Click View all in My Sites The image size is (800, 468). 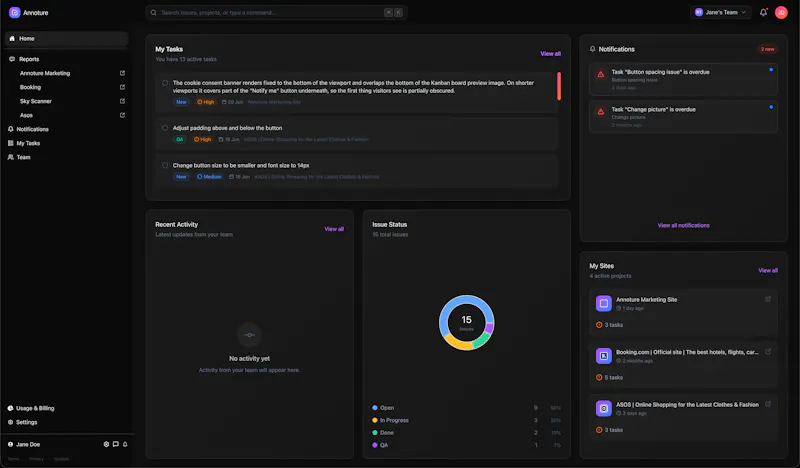pos(768,270)
